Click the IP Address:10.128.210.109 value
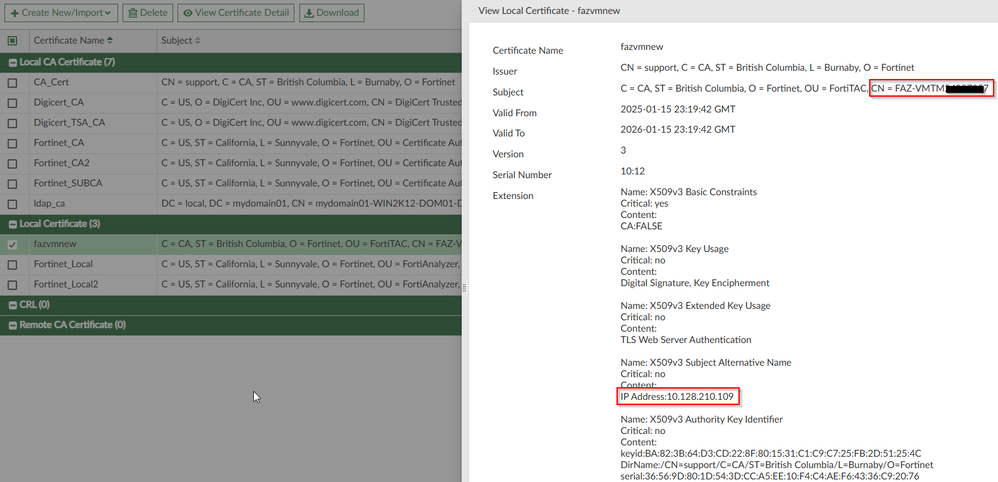 click(677, 397)
